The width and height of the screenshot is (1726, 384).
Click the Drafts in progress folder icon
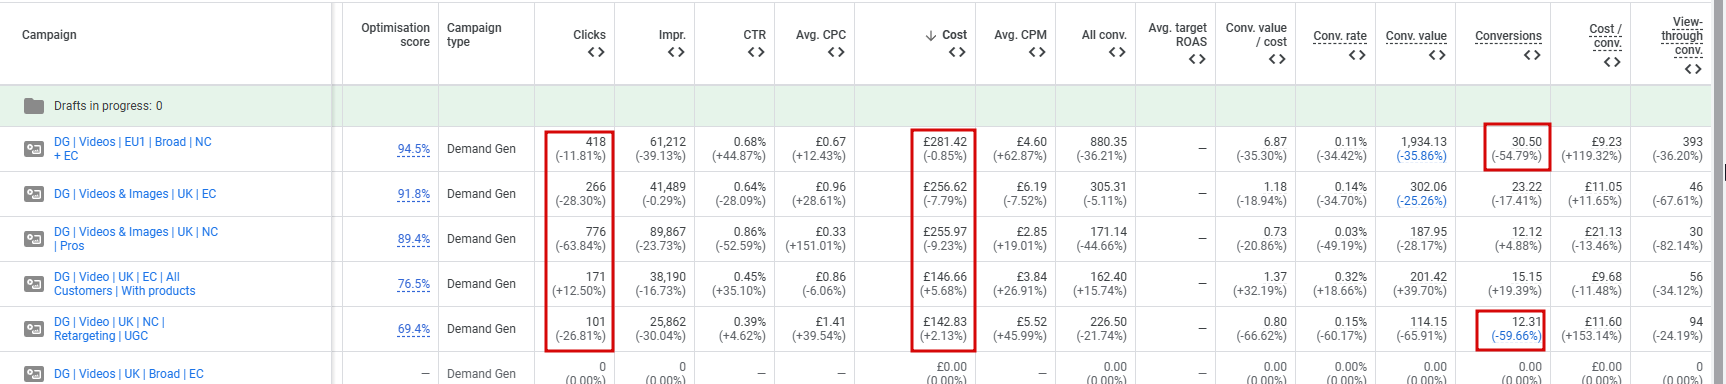[x=34, y=106]
